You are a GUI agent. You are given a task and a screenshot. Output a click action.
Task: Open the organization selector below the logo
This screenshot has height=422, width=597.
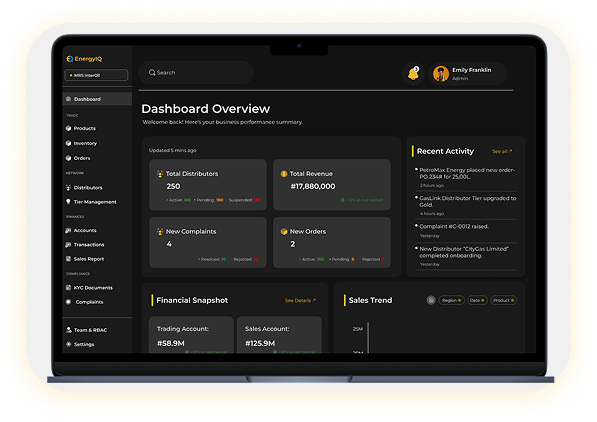96,75
